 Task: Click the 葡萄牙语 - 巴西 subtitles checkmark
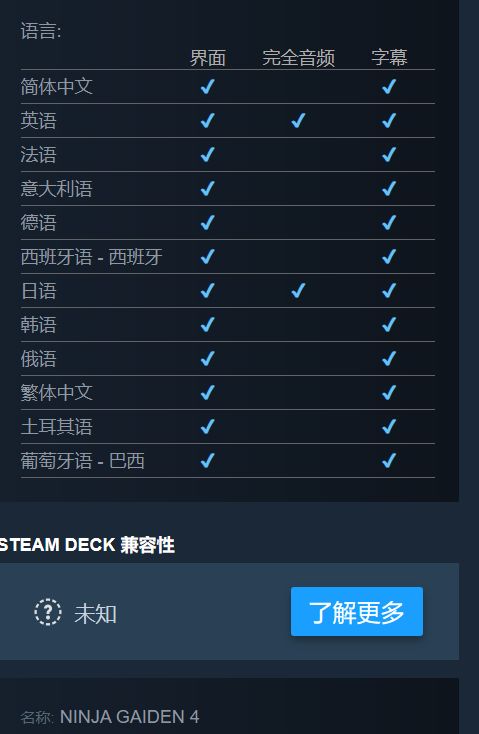tap(389, 461)
